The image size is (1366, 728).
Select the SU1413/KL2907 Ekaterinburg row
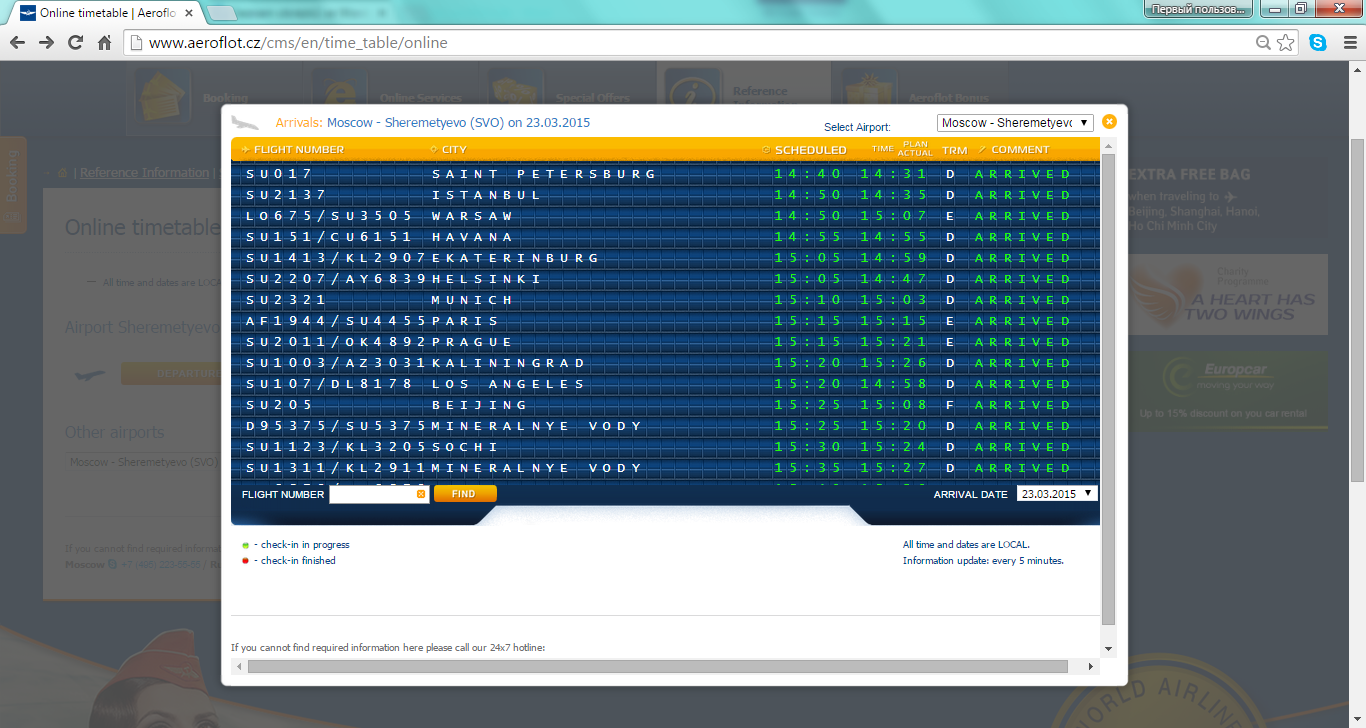tap(665, 258)
